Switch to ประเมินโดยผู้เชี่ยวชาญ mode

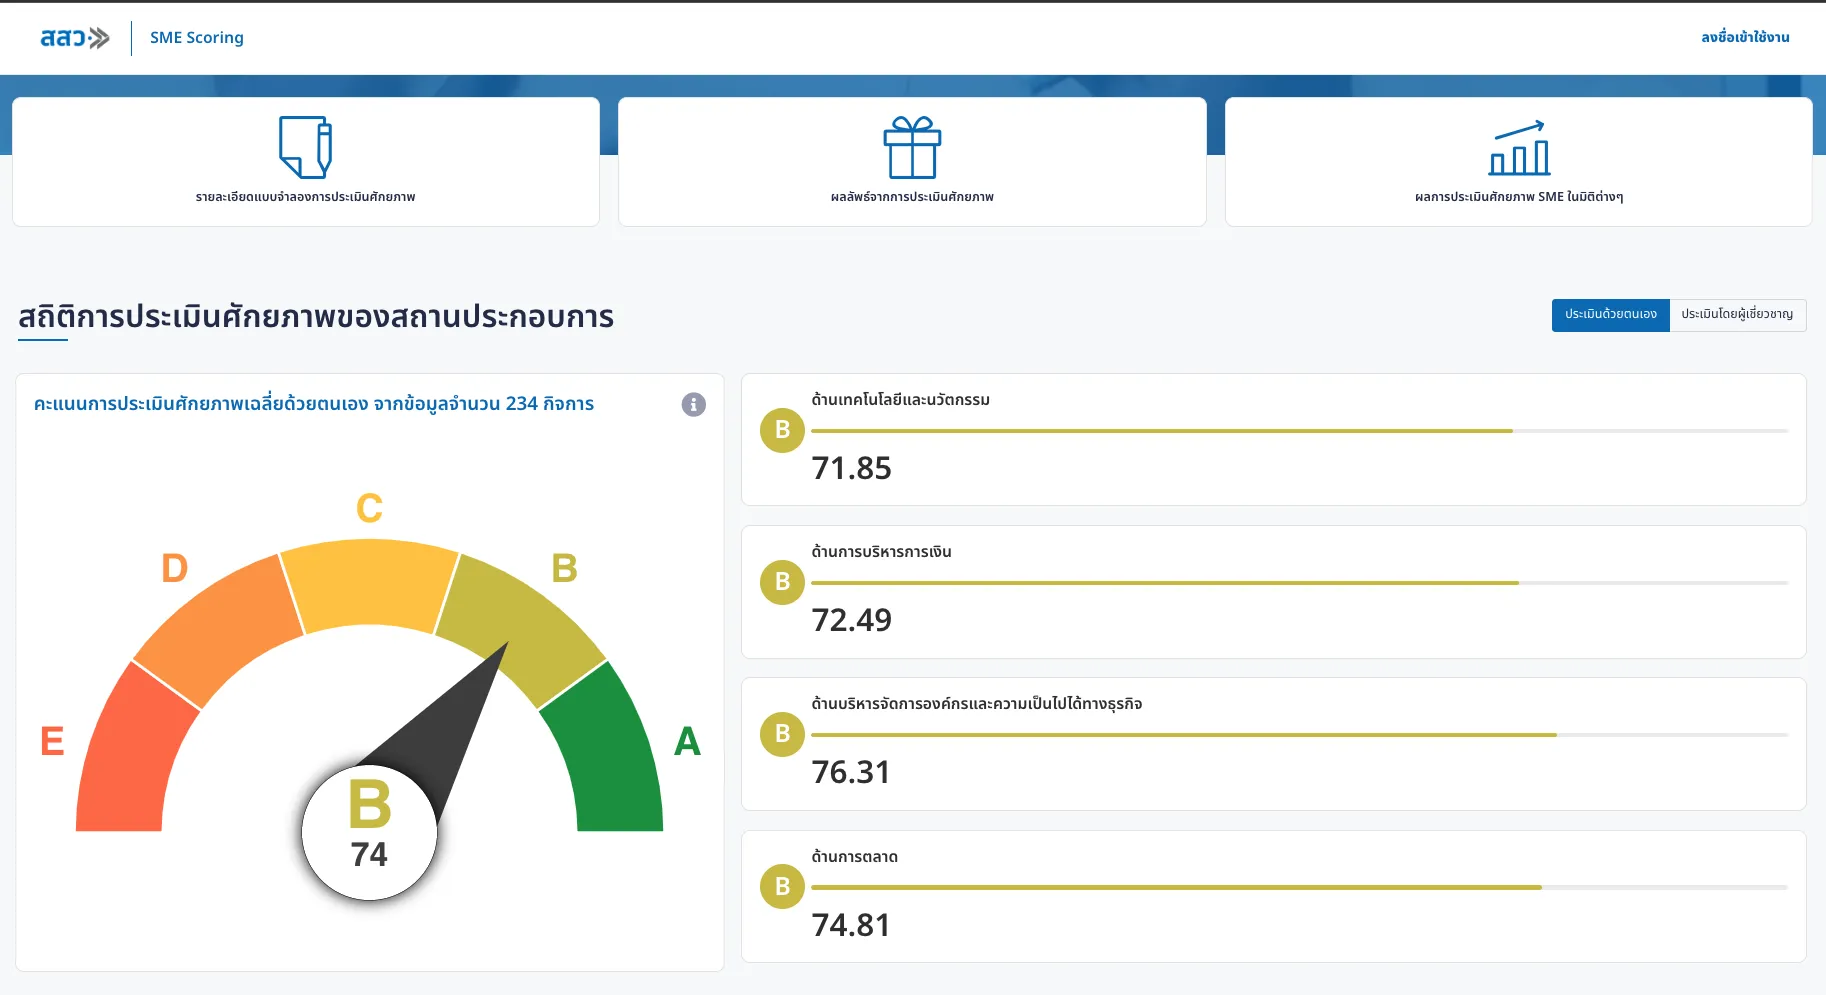1738,315
